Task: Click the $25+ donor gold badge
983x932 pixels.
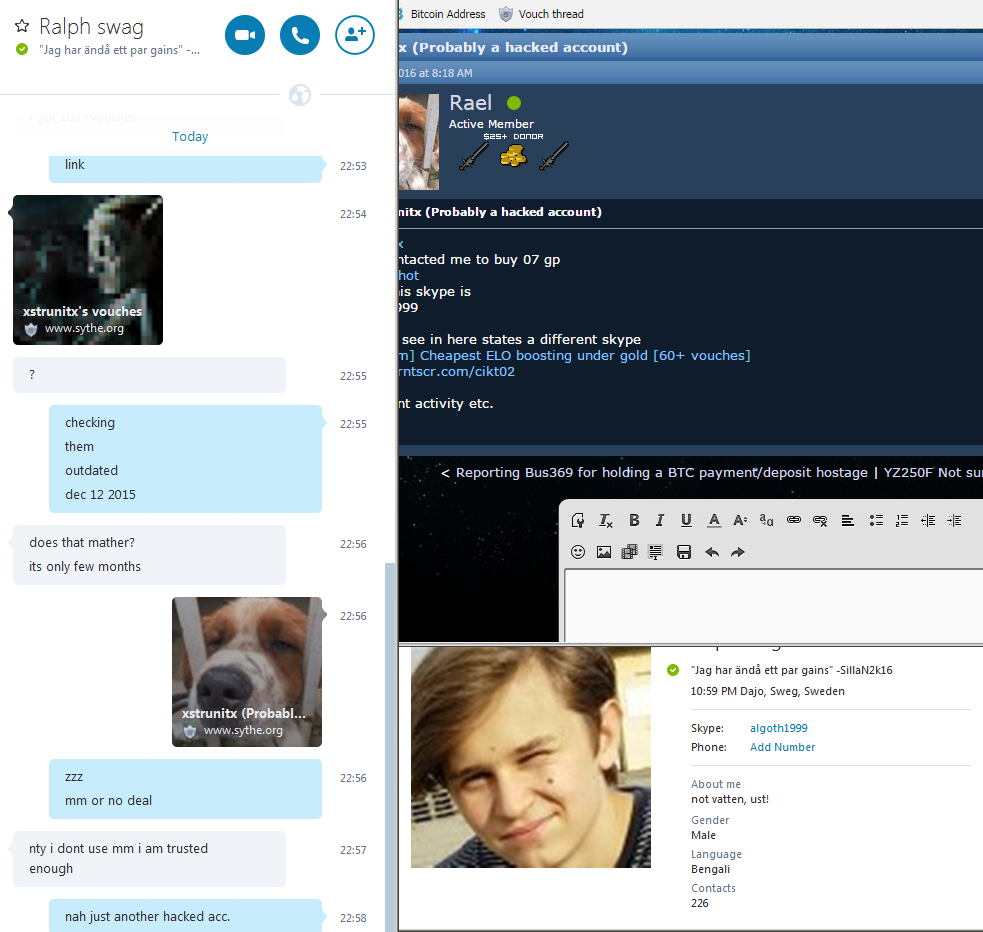Action: 513,155
